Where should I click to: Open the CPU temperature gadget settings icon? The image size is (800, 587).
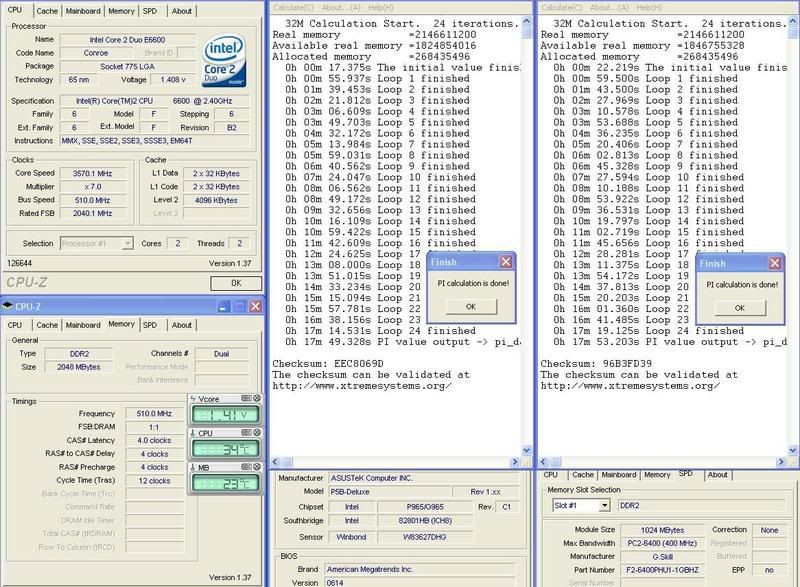point(246,432)
